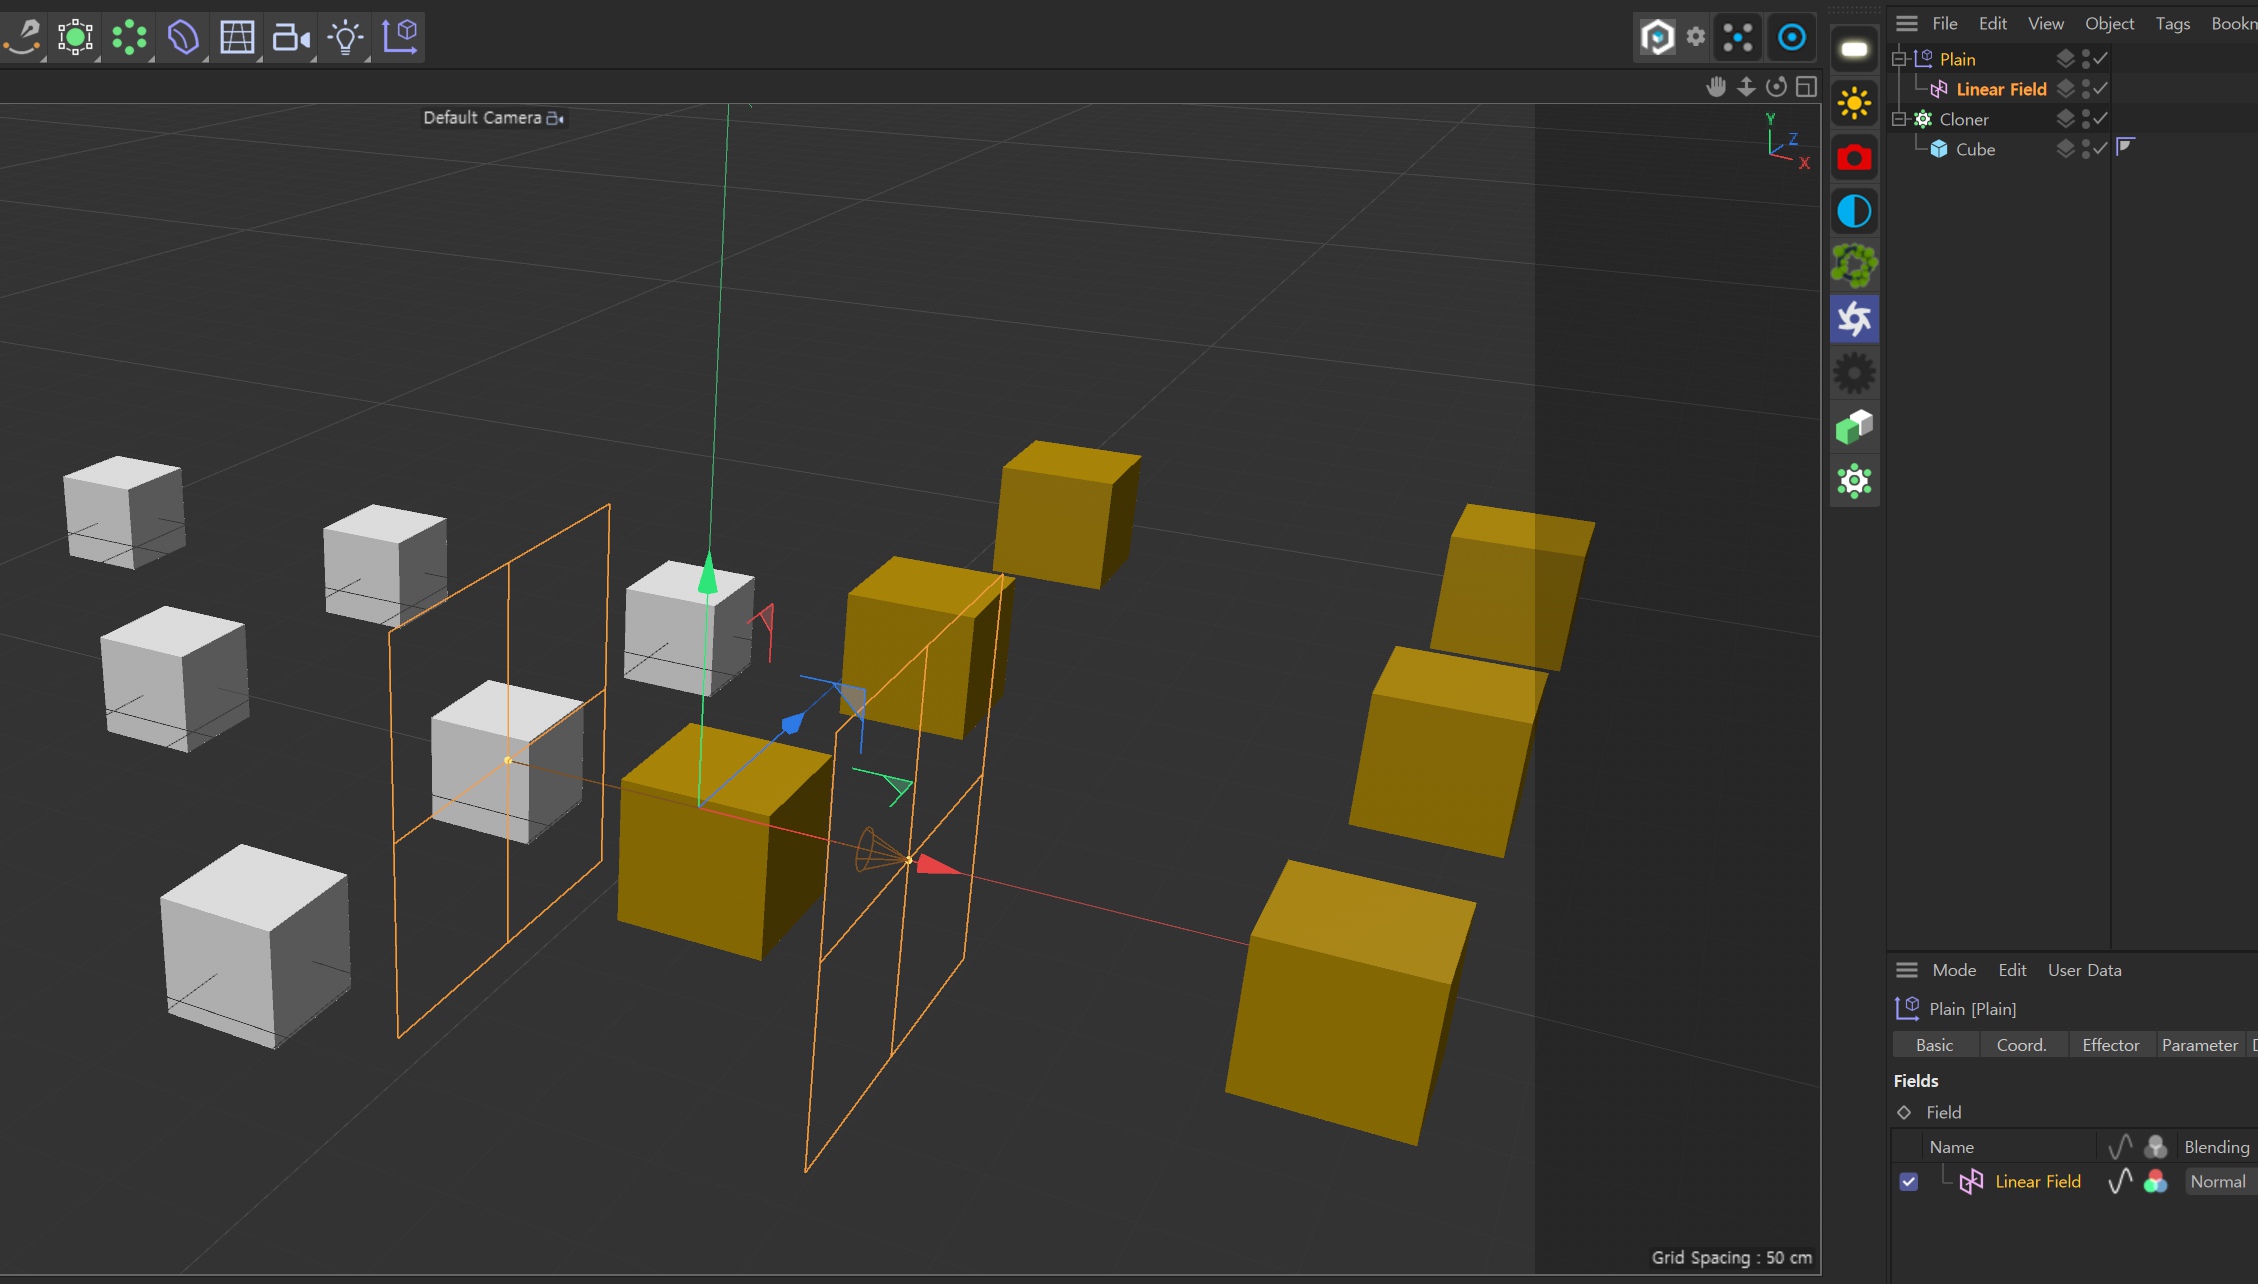Click the green and white cubes icon
The height and width of the screenshot is (1284, 2258).
pyautogui.click(x=1854, y=427)
